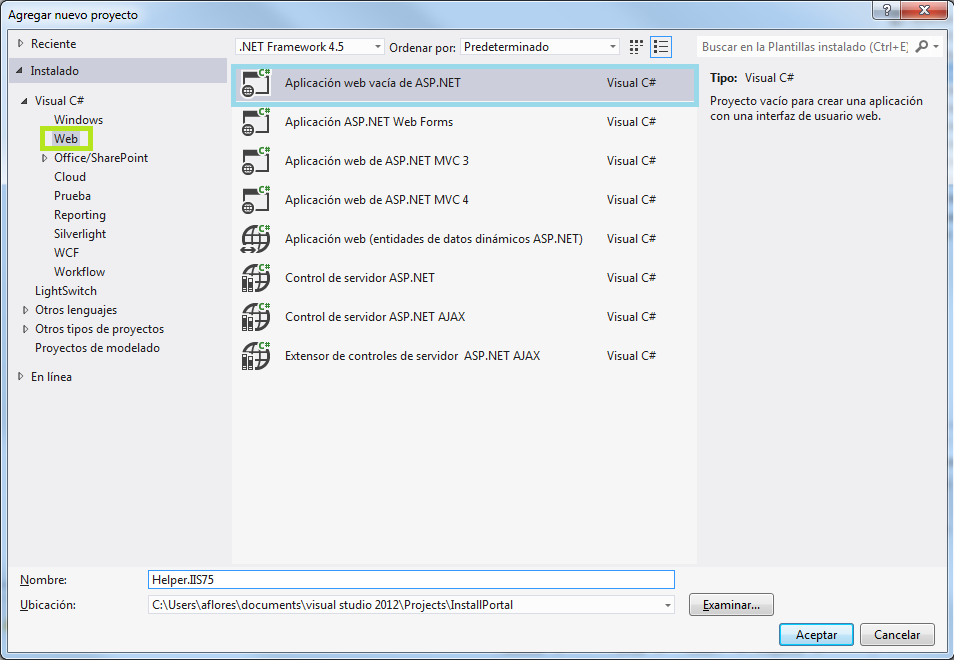
Task: Click the Buscar en la Plantillas search box
Action: pyautogui.click(x=804, y=47)
